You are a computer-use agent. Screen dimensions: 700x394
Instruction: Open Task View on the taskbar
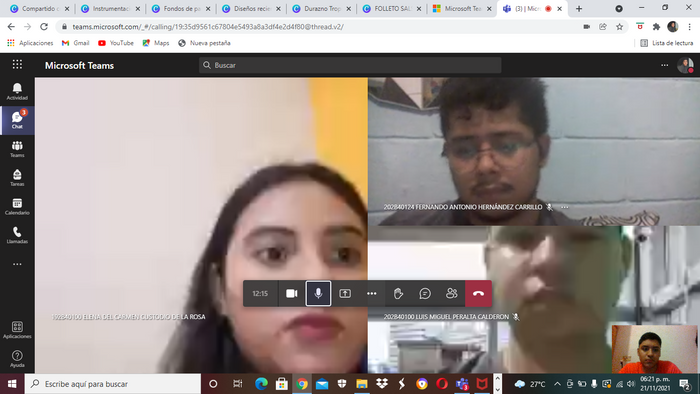point(238,384)
